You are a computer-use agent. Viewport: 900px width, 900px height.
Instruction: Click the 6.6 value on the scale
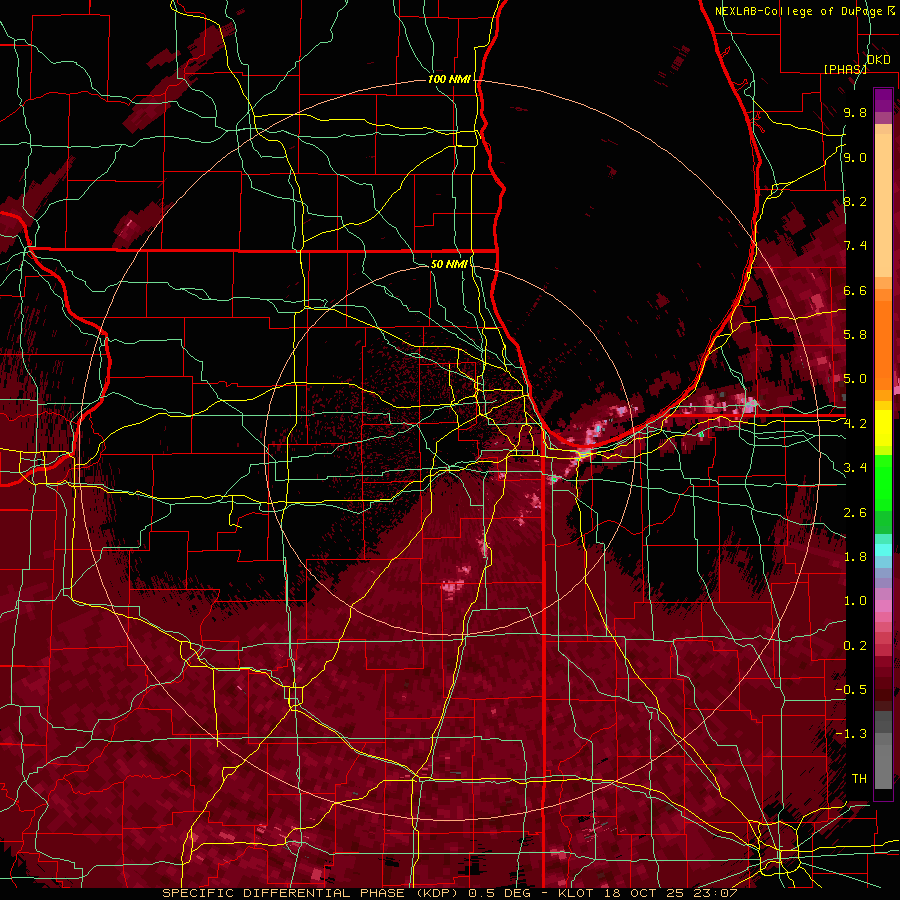(855, 290)
